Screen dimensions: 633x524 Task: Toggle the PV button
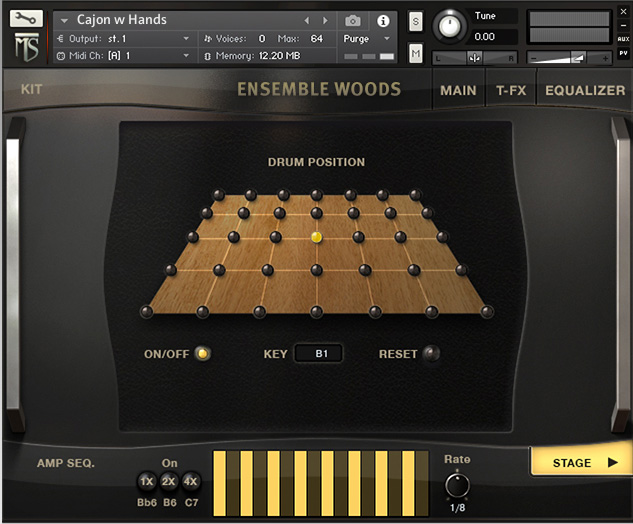pos(623,53)
